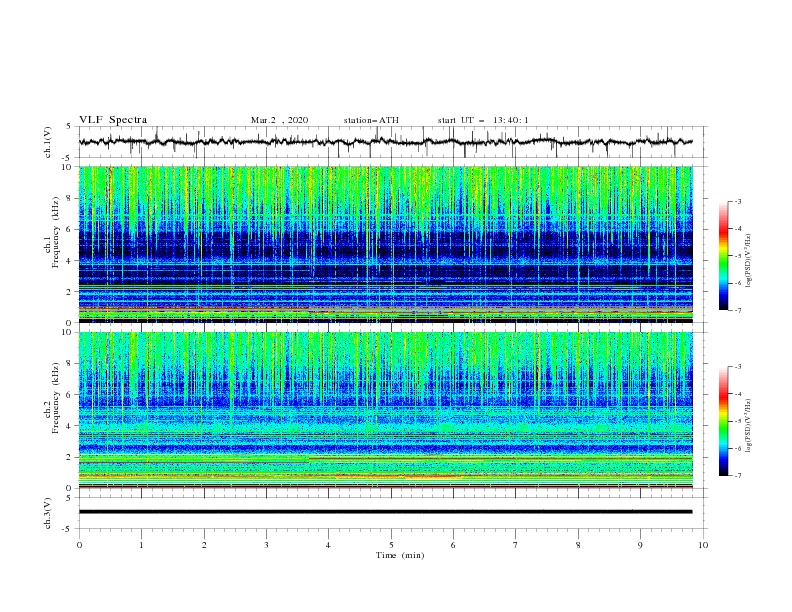The width and height of the screenshot is (792, 612).
Task: Select the ch.2 "Frequency (kHz)" axis label
Action: 56,398
